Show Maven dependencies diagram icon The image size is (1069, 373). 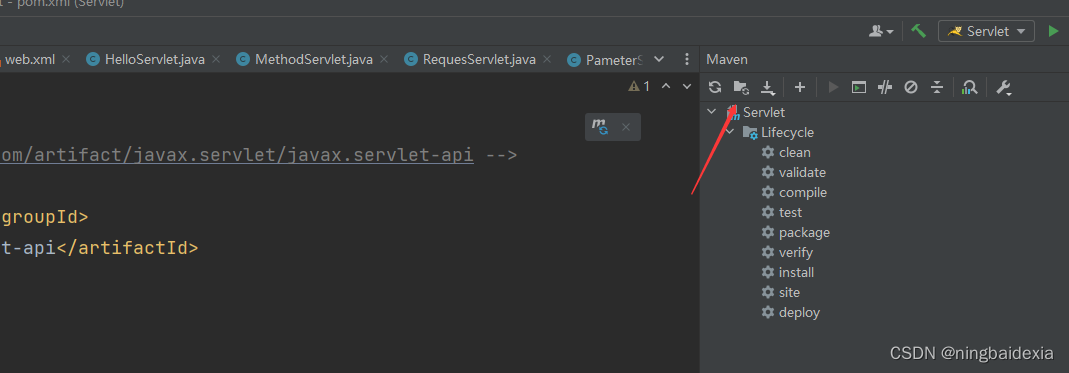coord(969,87)
